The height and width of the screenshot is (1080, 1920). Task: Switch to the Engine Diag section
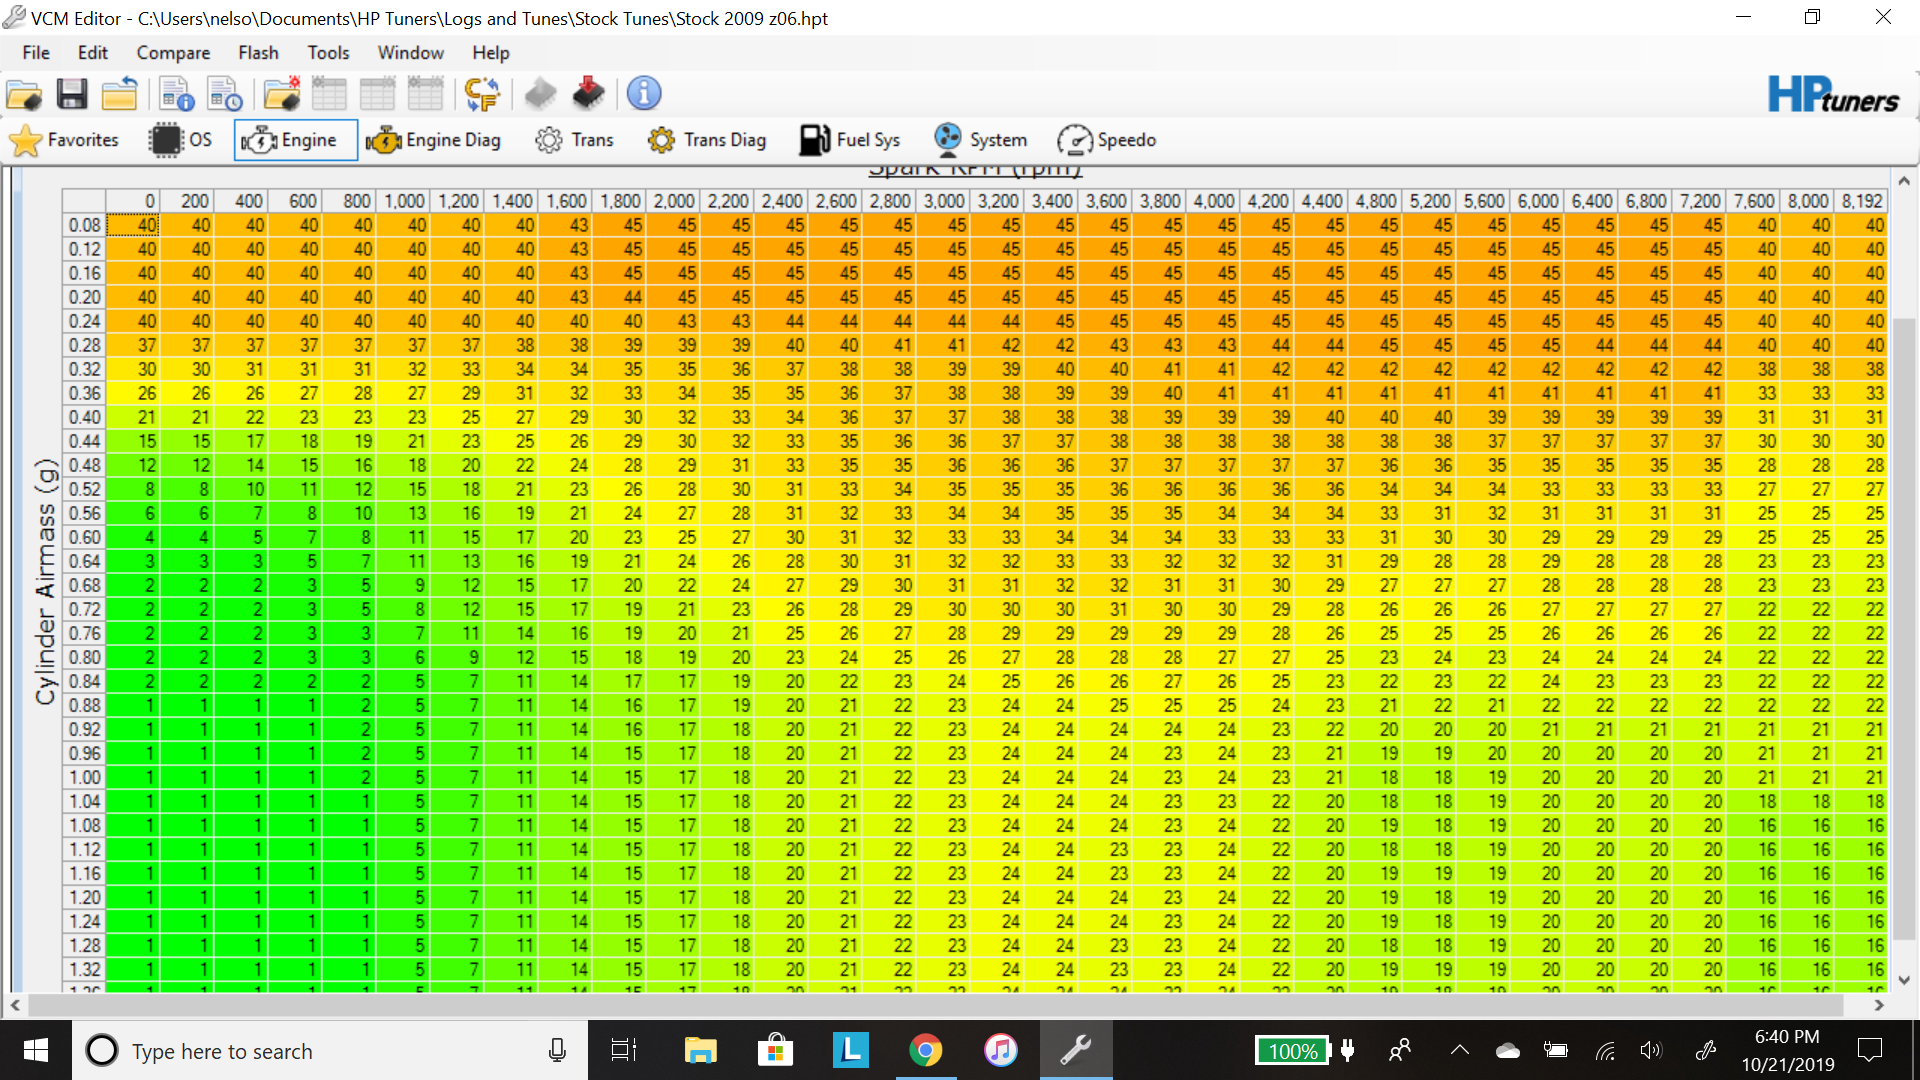[434, 140]
